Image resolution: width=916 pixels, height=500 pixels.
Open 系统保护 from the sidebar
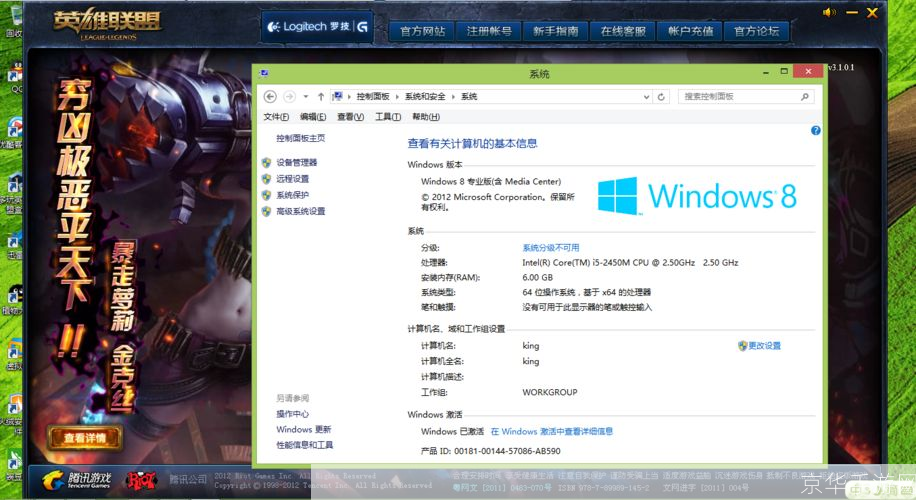[x=292, y=195]
